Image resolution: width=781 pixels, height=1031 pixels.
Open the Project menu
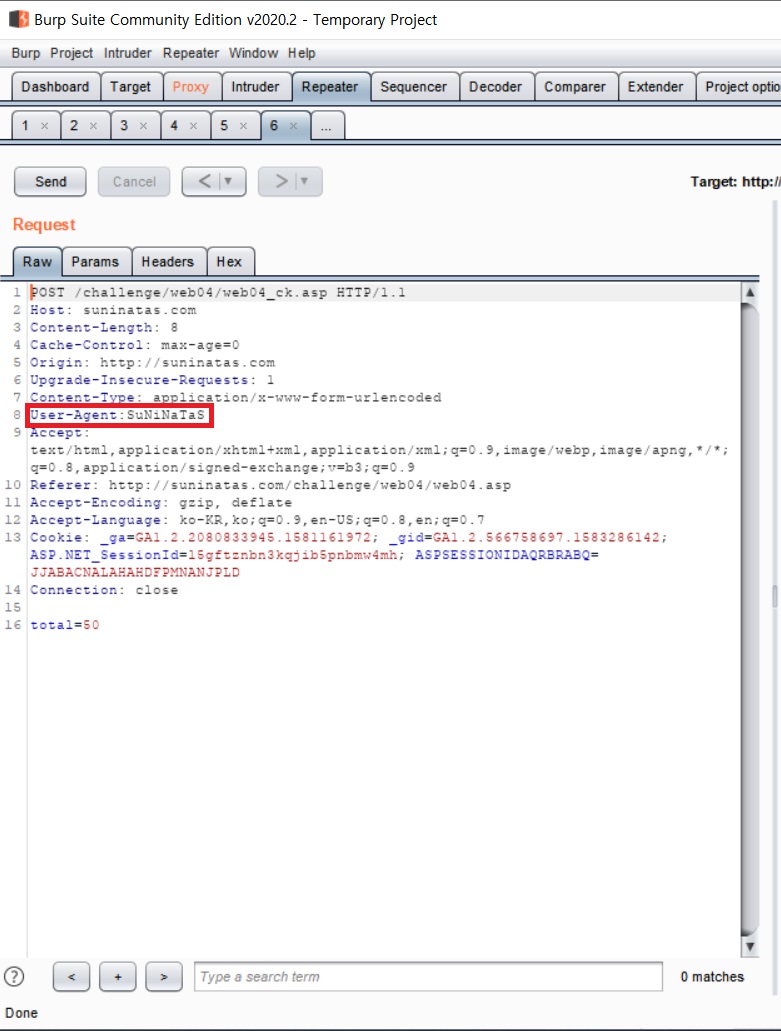tap(72, 53)
